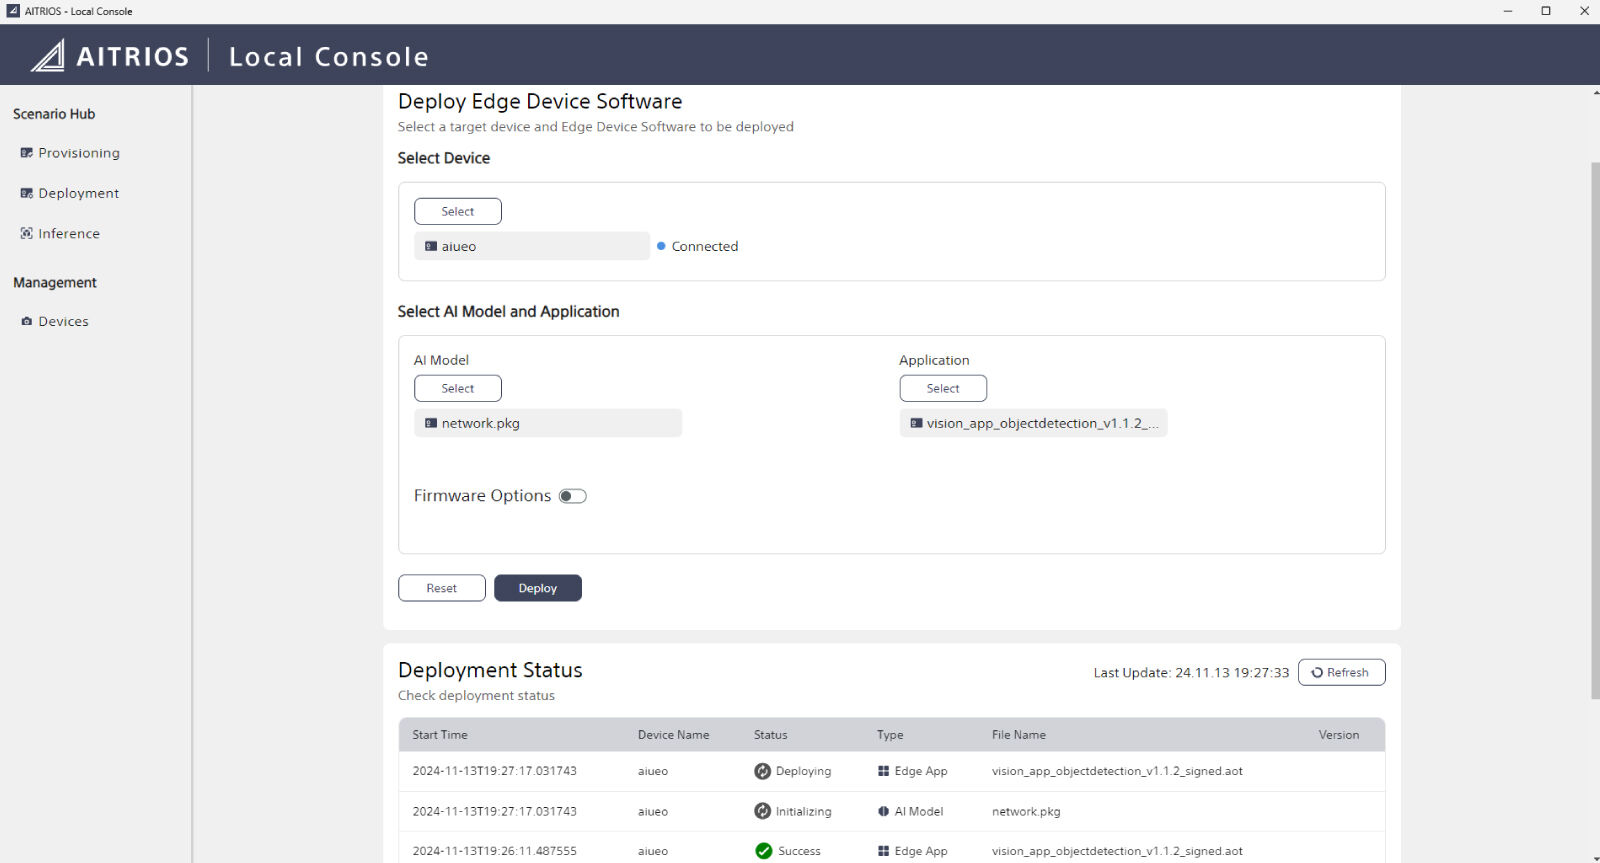Click the AITRIOS logo icon
Viewport: 1600px width, 863px height.
tap(48, 55)
